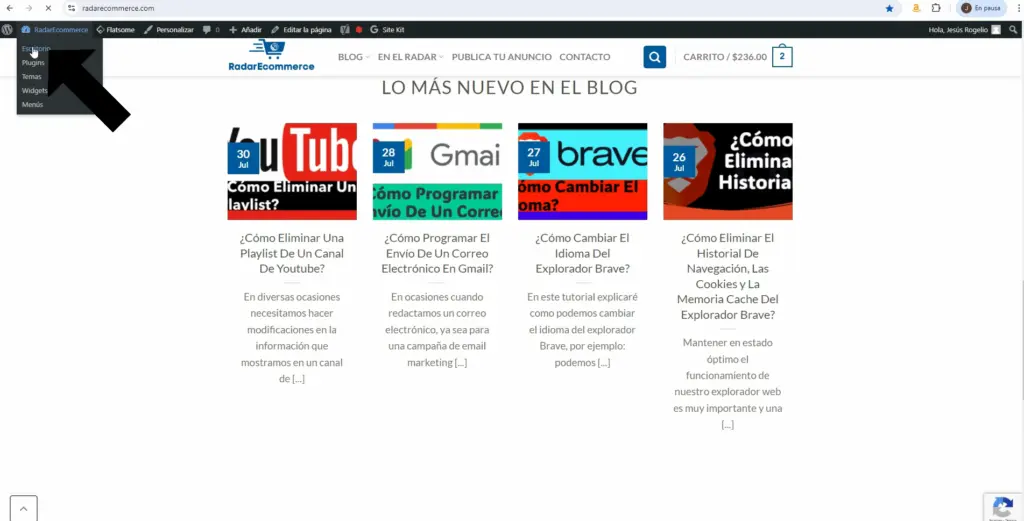
Task: Open CARRITO / $236.00 link
Action: point(725,57)
